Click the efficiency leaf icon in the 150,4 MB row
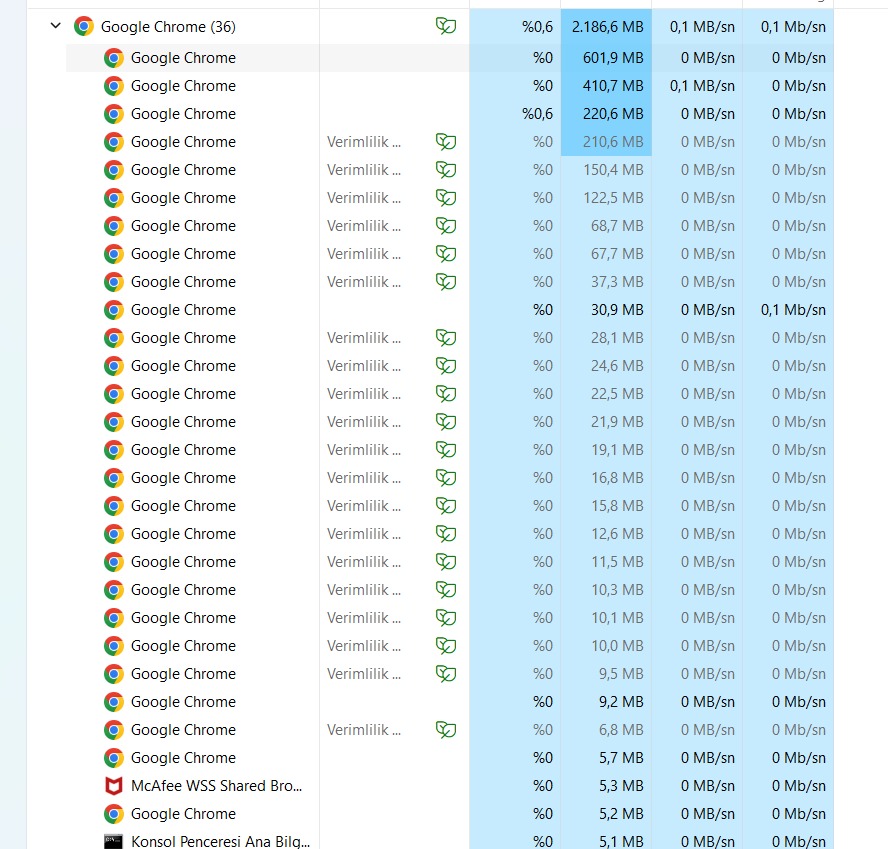This screenshot has height=849, width=888. [x=446, y=170]
